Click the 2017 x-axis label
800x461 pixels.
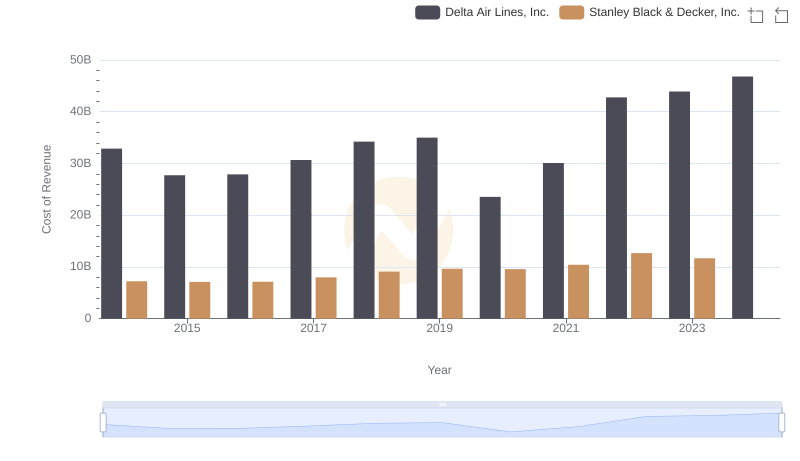[x=313, y=328]
